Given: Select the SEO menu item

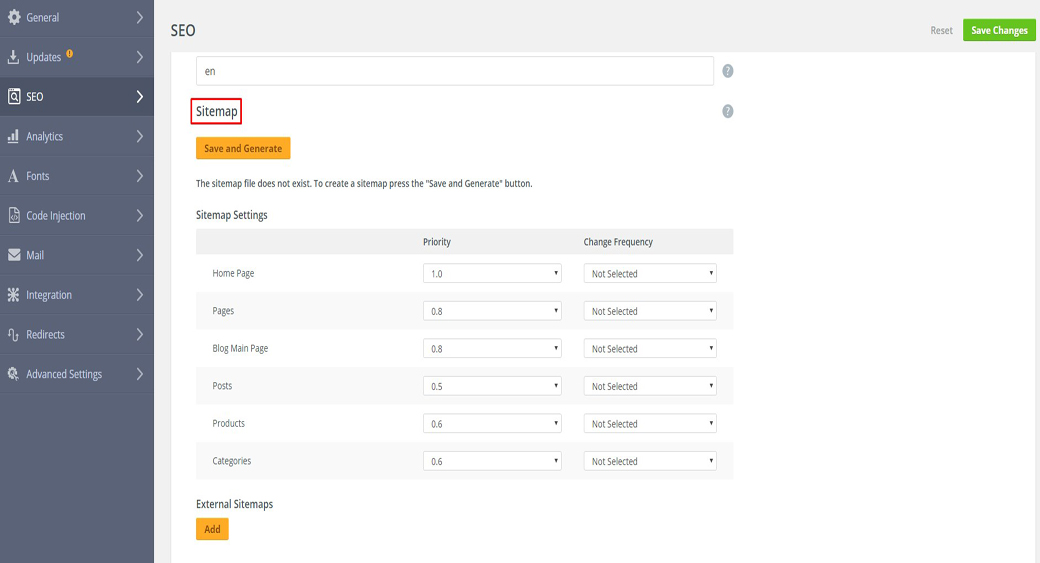Looking at the screenshot, I should point(76,97).
